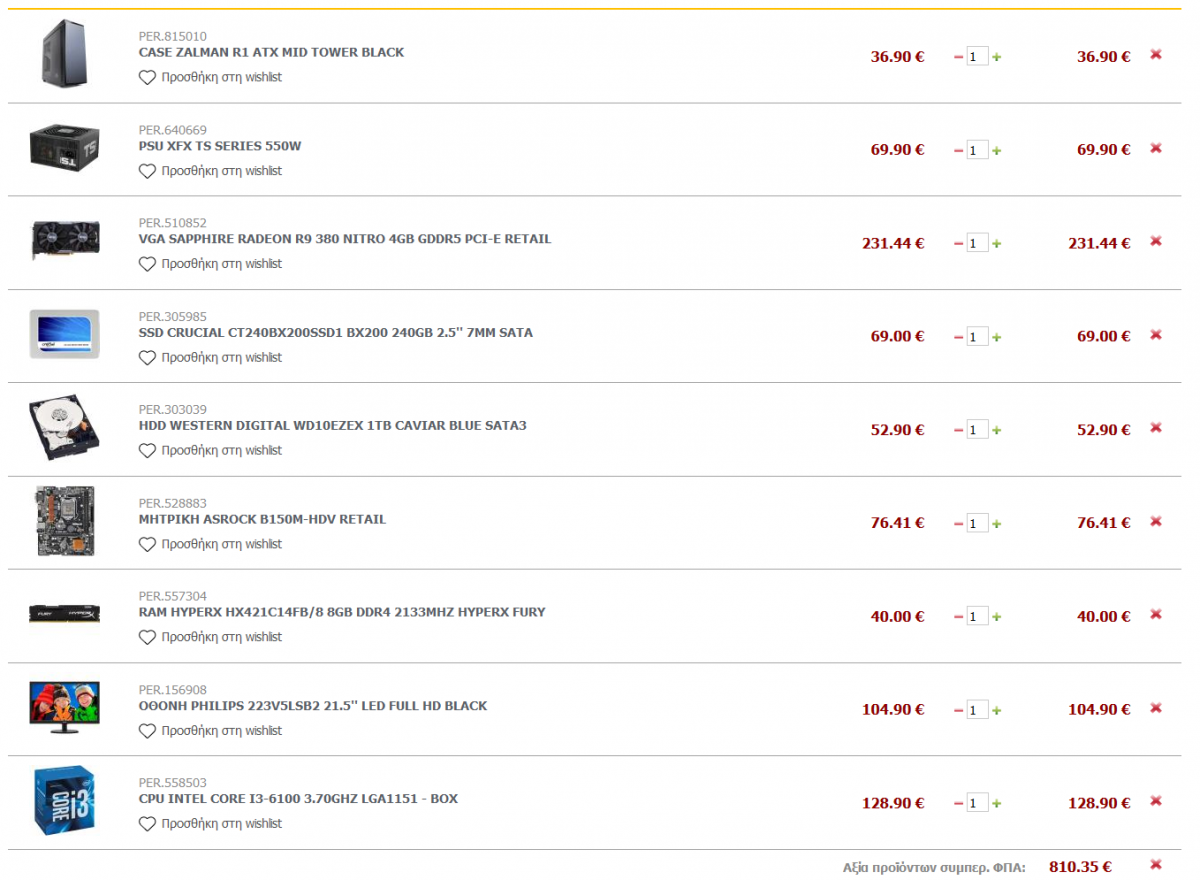Remove HDD WESTERN DIGITAL from cart
The height and width of the screenshot is (880, 1200).
pyautogui.click(x=1156, y=428)
